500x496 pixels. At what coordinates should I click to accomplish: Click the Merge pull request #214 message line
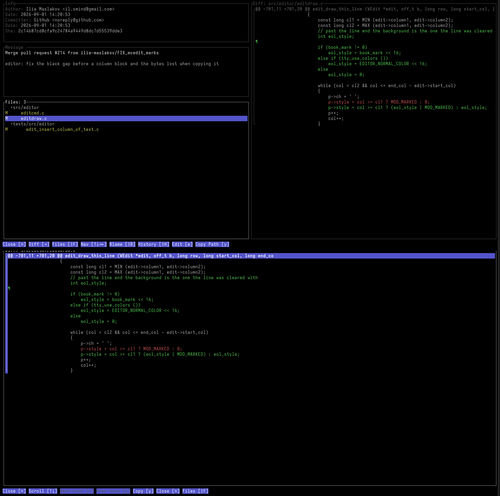pos(82,53)
